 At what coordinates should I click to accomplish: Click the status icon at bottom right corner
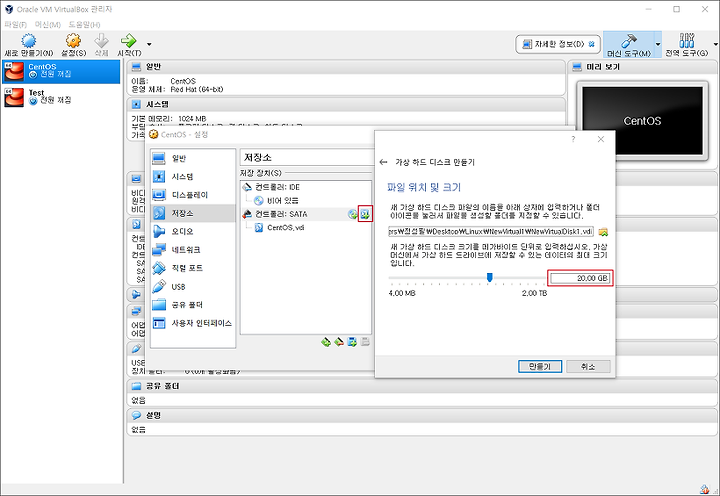(x=704, y=490)
